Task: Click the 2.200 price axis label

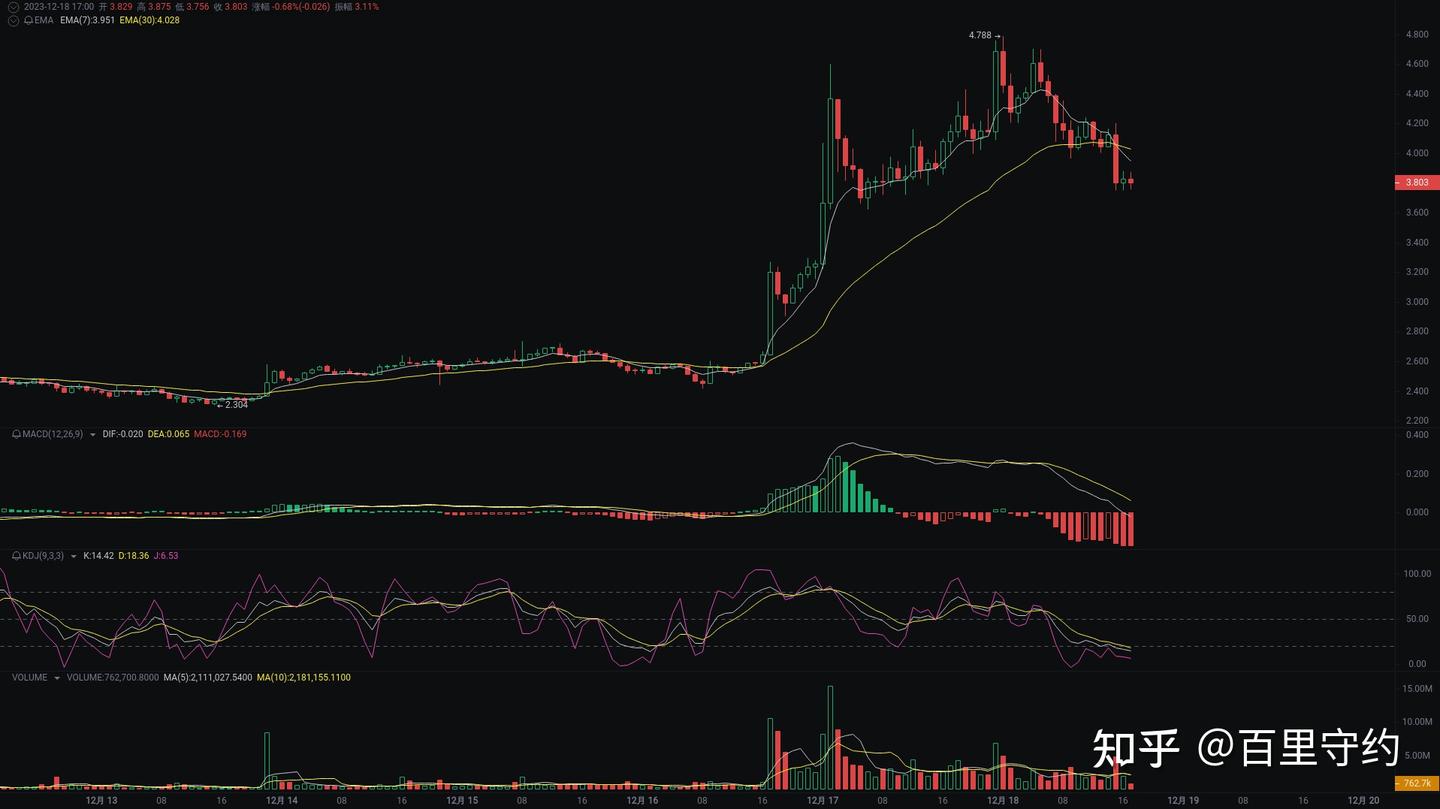Action: (x=1416, y=420)
